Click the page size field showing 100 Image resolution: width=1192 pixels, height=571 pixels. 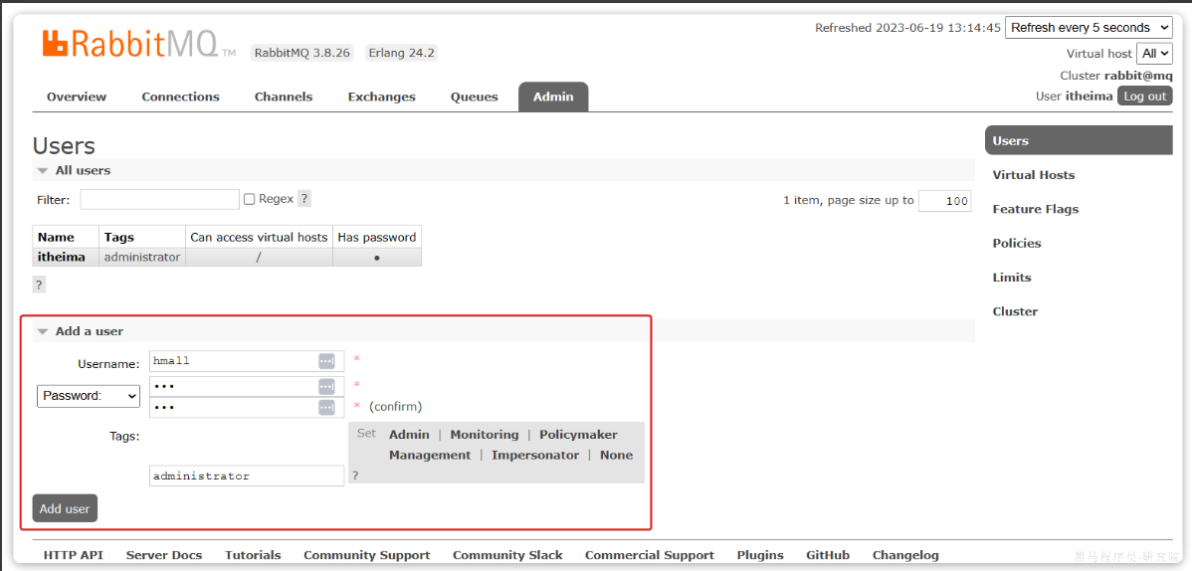[945, 201]
